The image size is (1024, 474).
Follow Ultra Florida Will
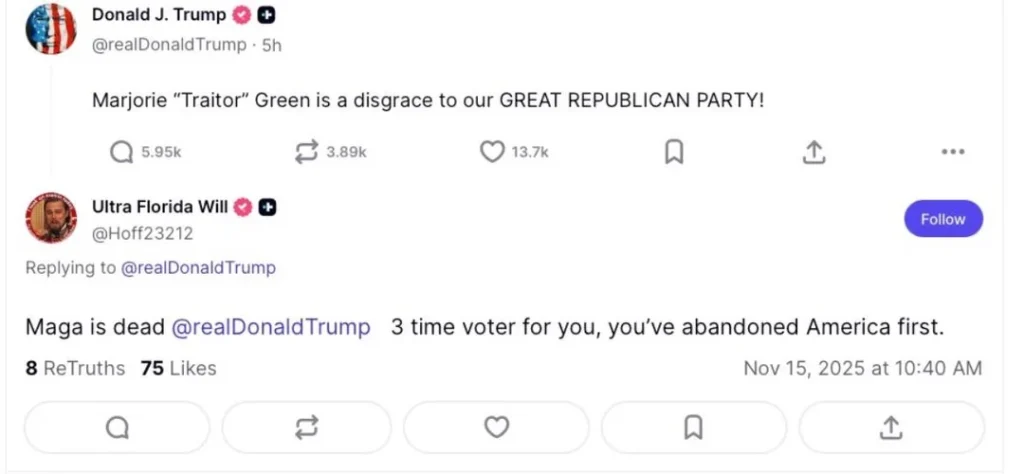(942, 219)
